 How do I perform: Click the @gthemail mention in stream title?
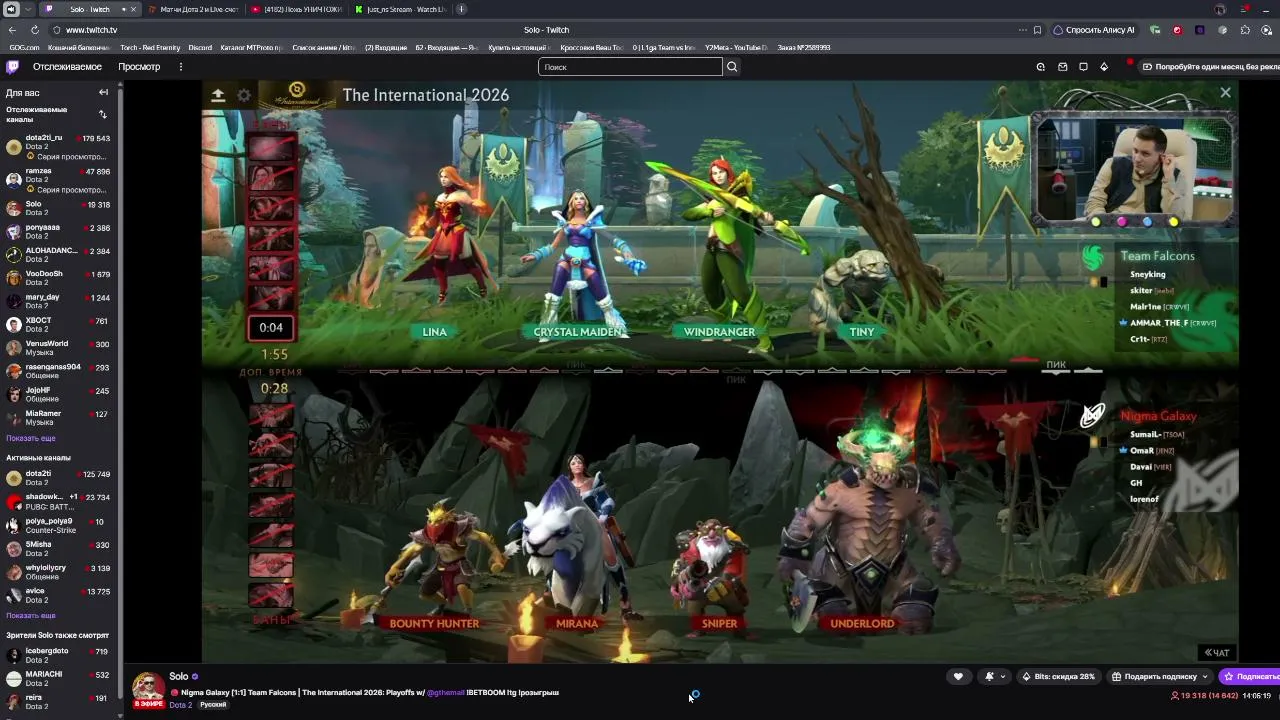click(446, 693)
